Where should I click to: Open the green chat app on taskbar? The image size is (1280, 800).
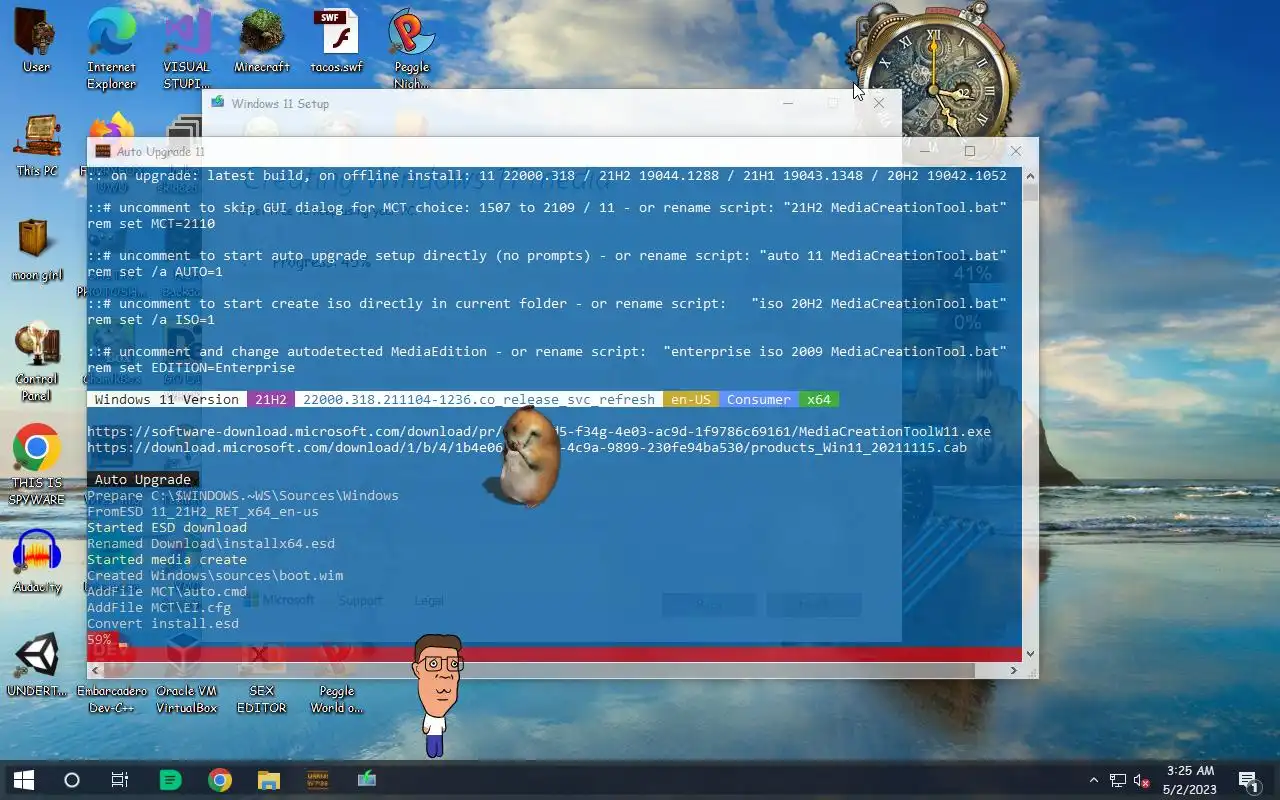click(171, 780)
